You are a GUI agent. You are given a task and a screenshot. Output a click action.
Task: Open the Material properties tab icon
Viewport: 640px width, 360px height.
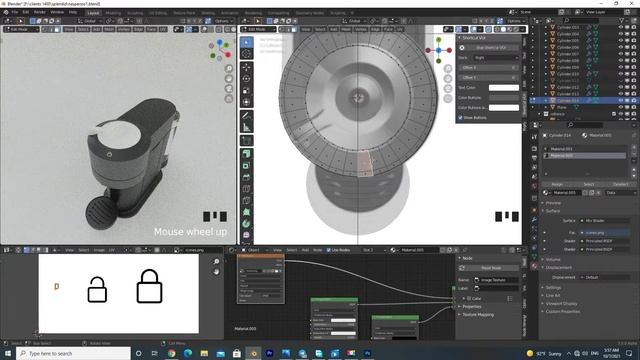tap(534, 266)
